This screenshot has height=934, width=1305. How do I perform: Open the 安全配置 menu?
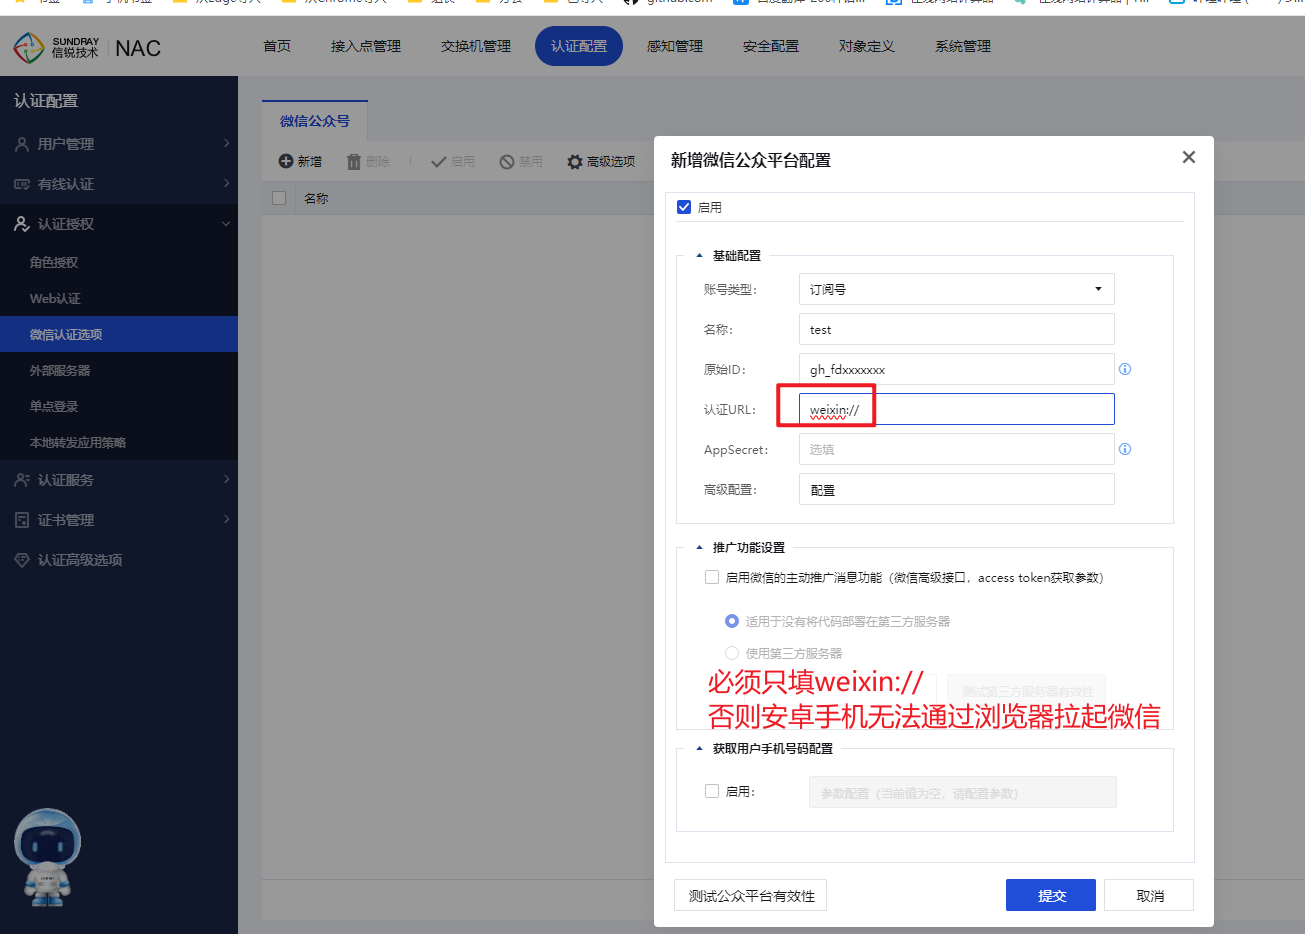click(771, 46)
